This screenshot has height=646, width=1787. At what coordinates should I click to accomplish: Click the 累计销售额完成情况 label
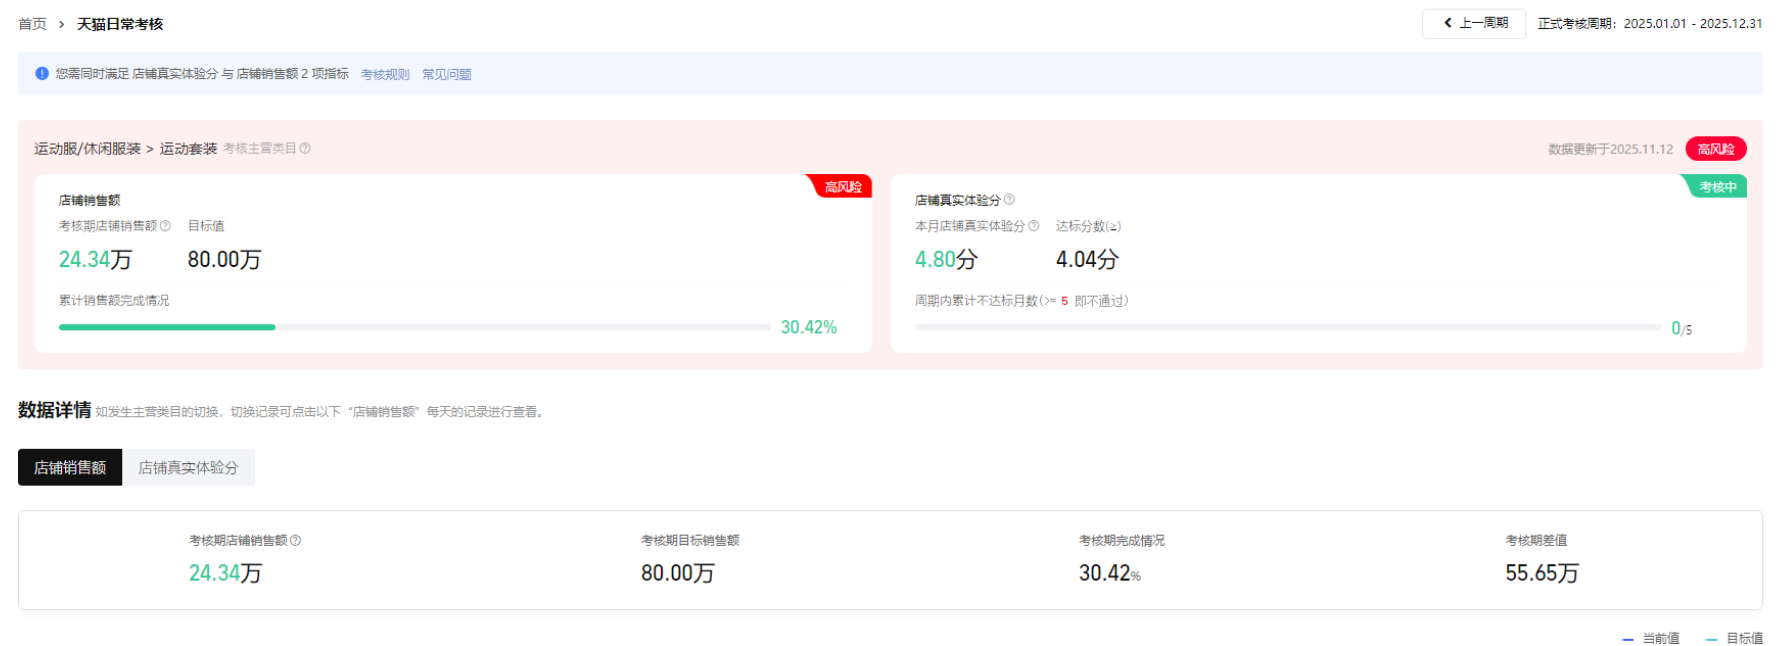(x=114, y=300)
